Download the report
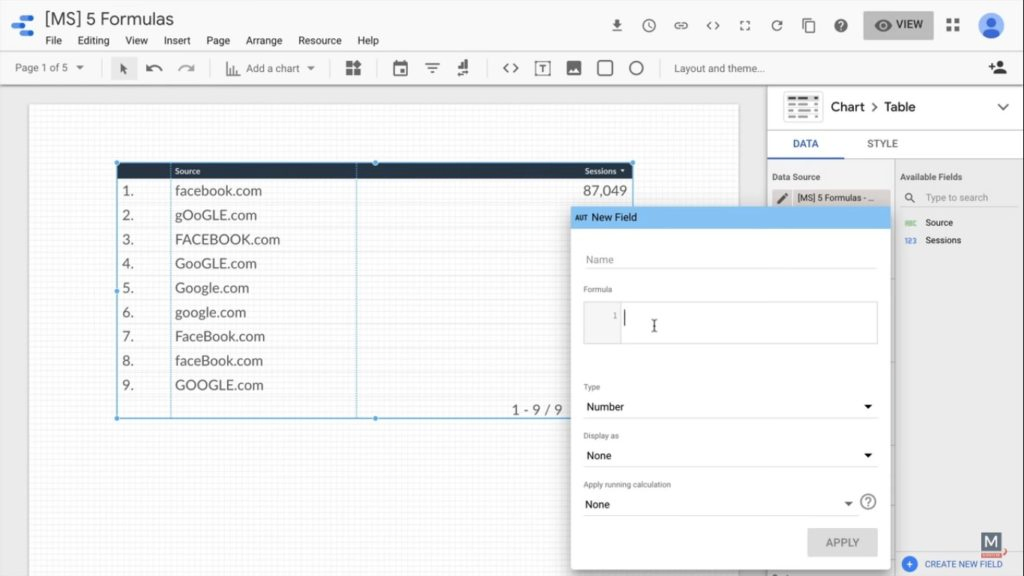 pos(617,26)
